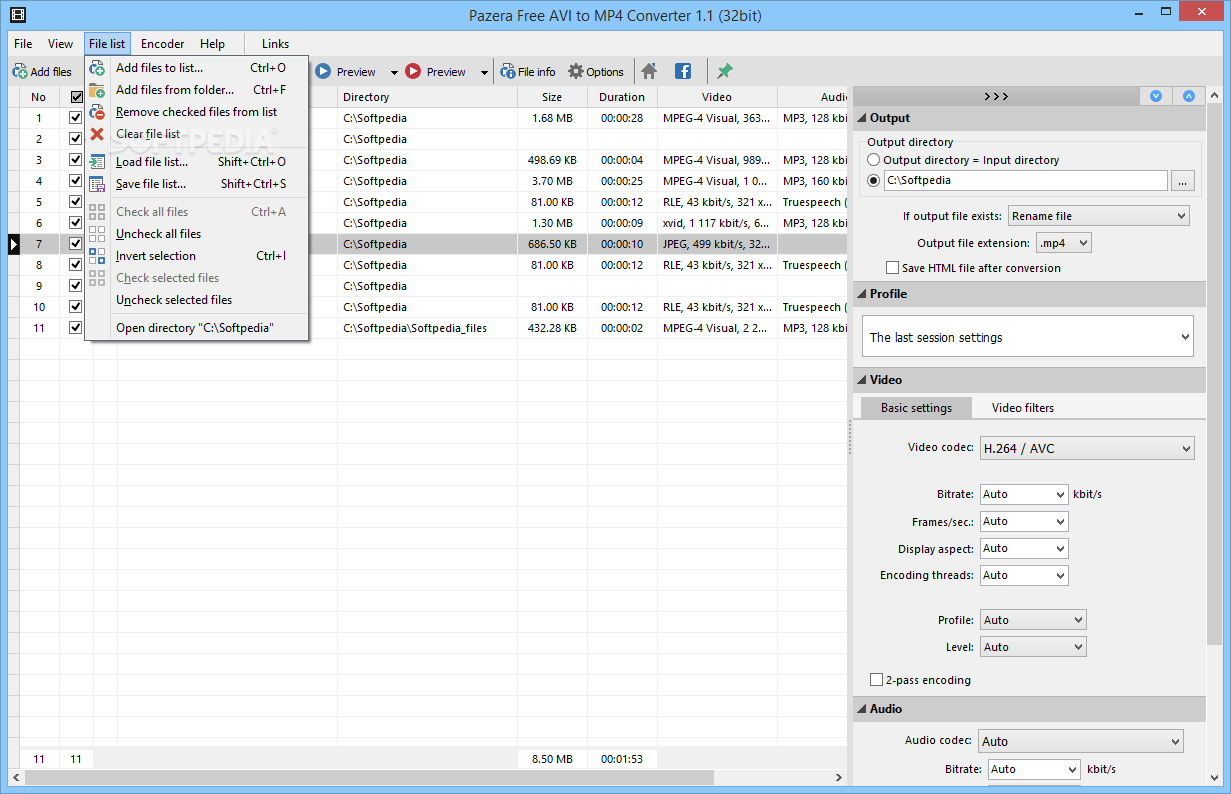Enable 2-pass encoding checkbox

[877, 680]
